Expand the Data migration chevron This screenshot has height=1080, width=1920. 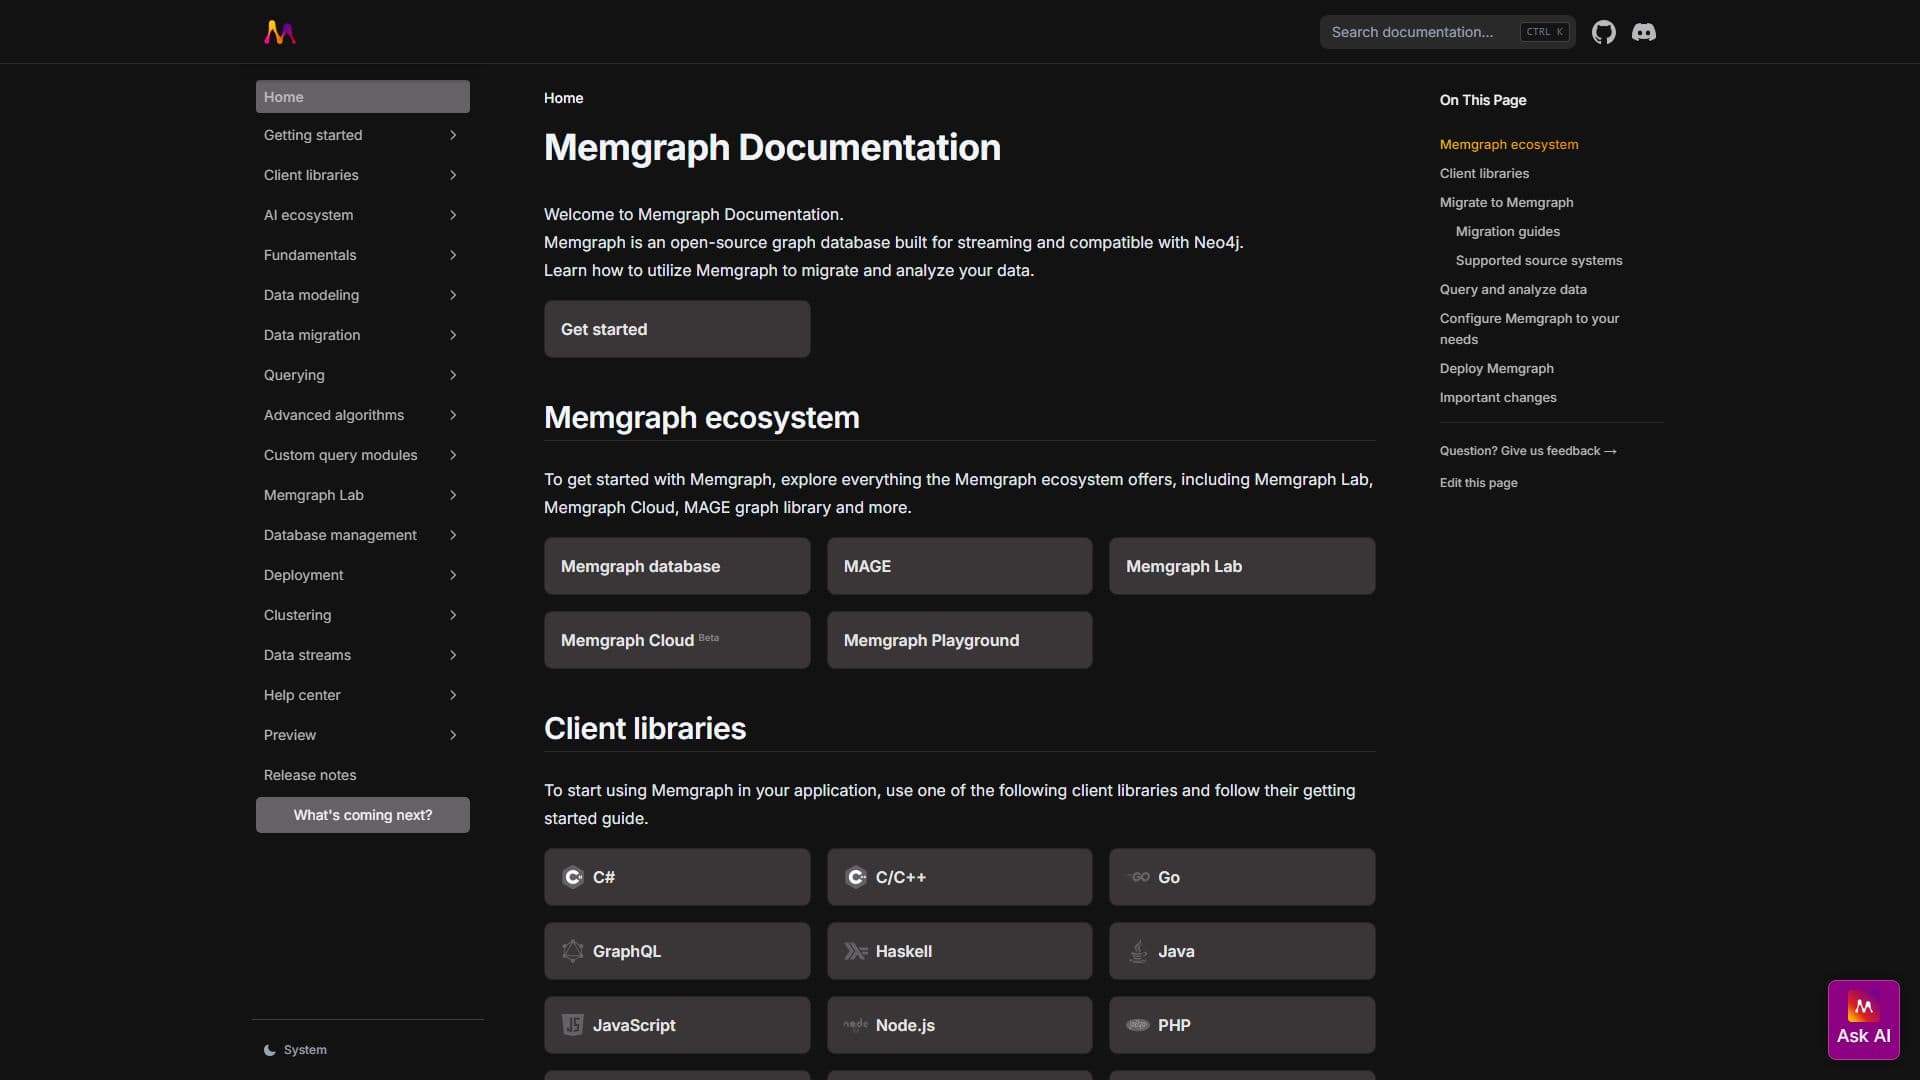[x=453, y=335]
